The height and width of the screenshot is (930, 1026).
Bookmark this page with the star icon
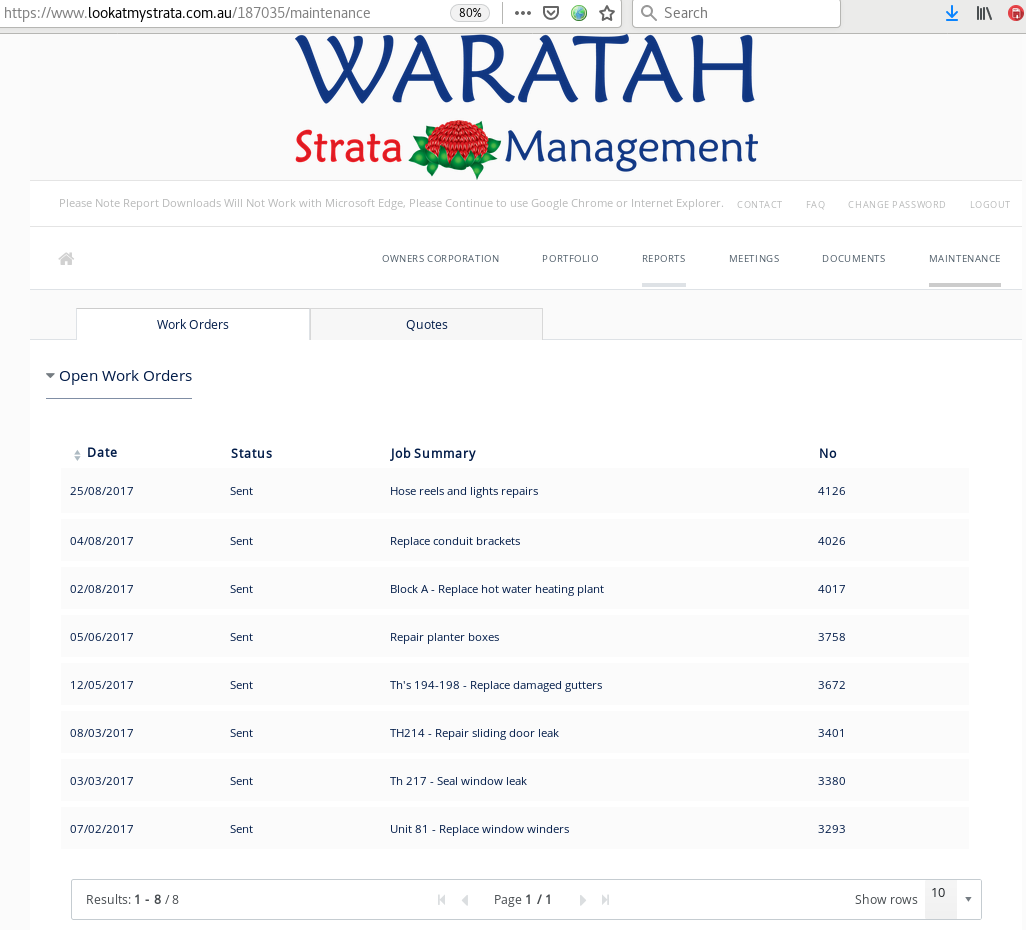(x=607, y=13)
